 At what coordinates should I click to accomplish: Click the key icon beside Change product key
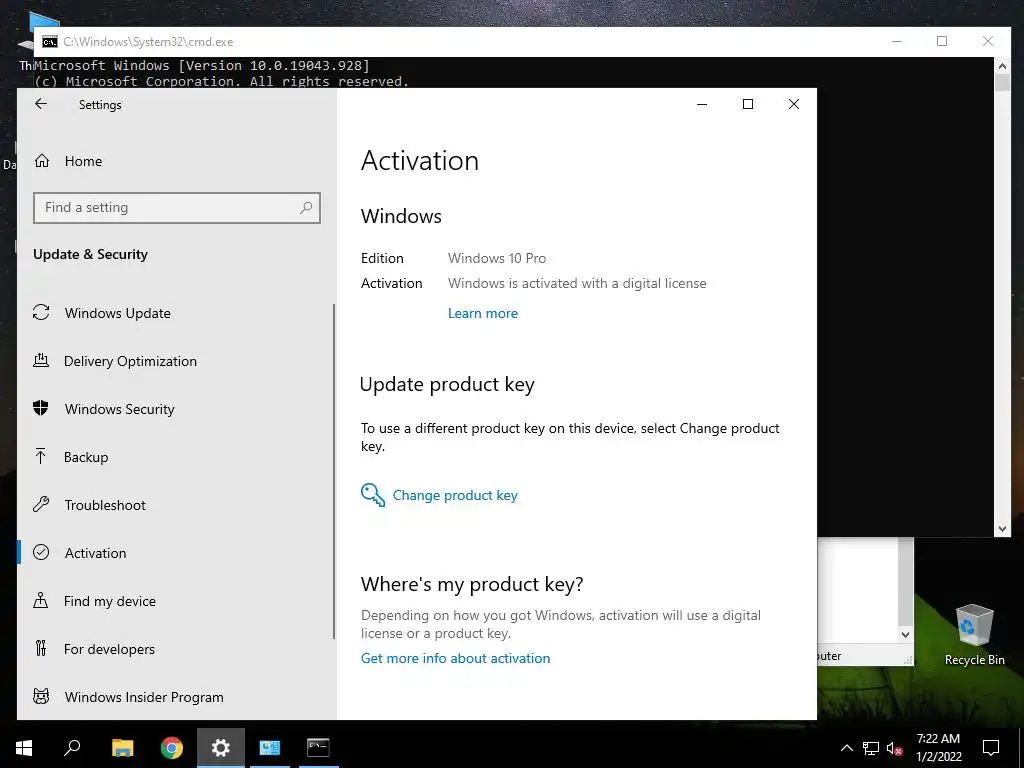click(x=373, y=495)
